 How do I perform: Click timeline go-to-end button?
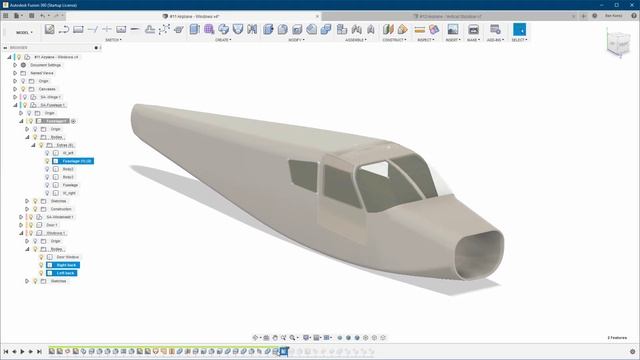39,351
